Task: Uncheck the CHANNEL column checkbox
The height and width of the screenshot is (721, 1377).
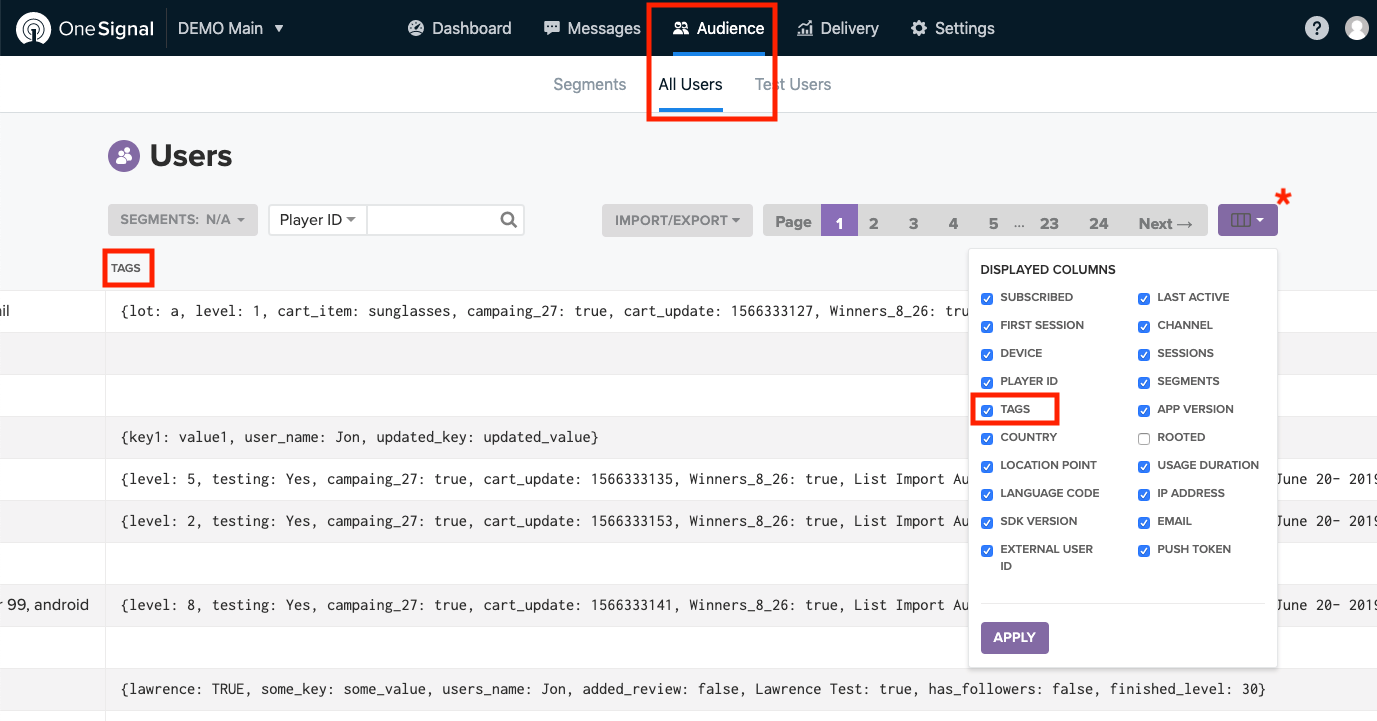Action: (x=1144, y=326)
